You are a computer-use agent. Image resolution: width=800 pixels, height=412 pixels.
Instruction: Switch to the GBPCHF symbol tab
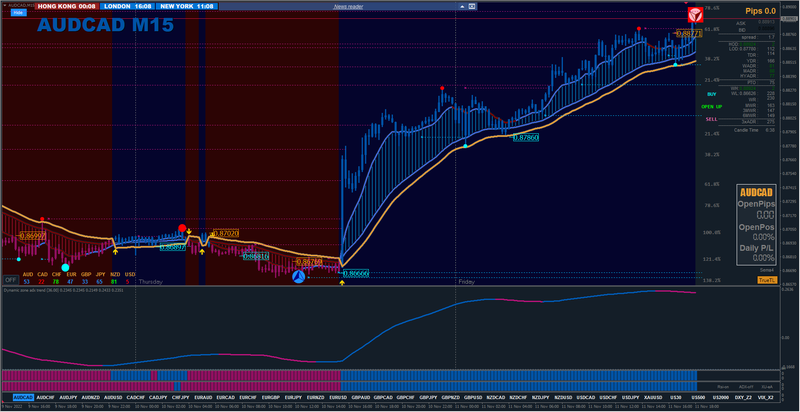406,397
